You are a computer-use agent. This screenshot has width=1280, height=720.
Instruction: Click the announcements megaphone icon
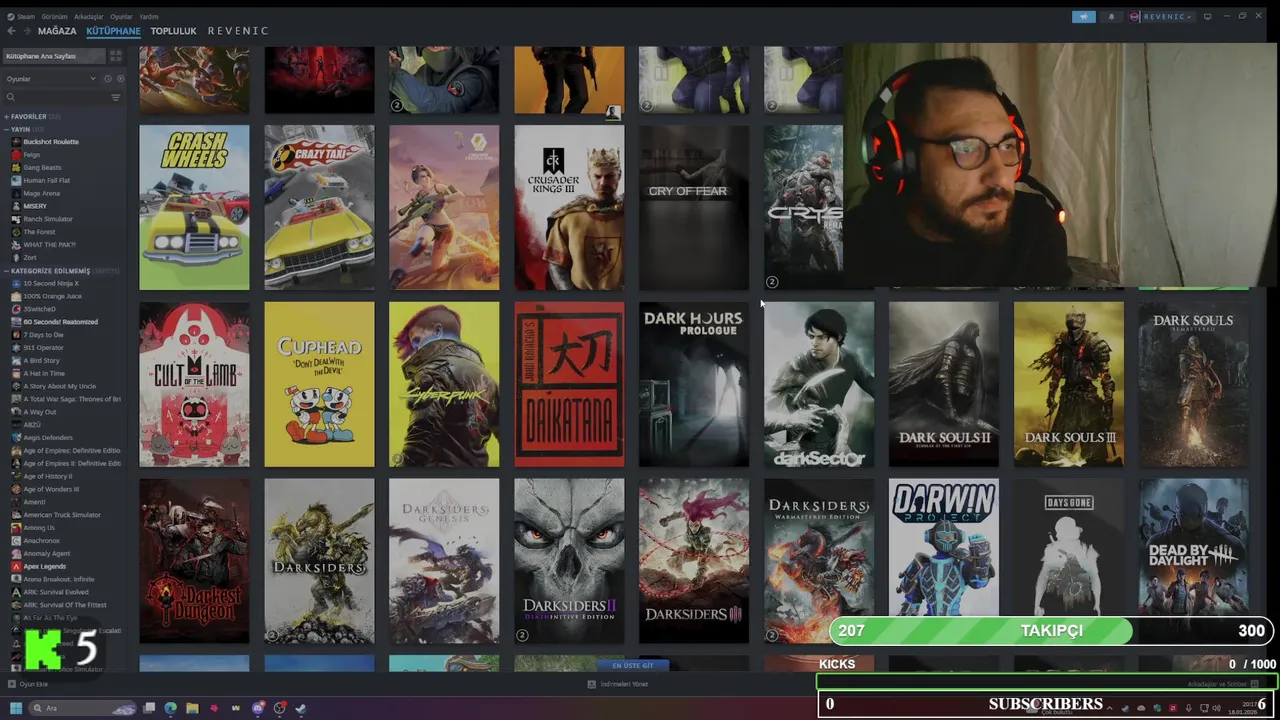[x=1084, y=17]
